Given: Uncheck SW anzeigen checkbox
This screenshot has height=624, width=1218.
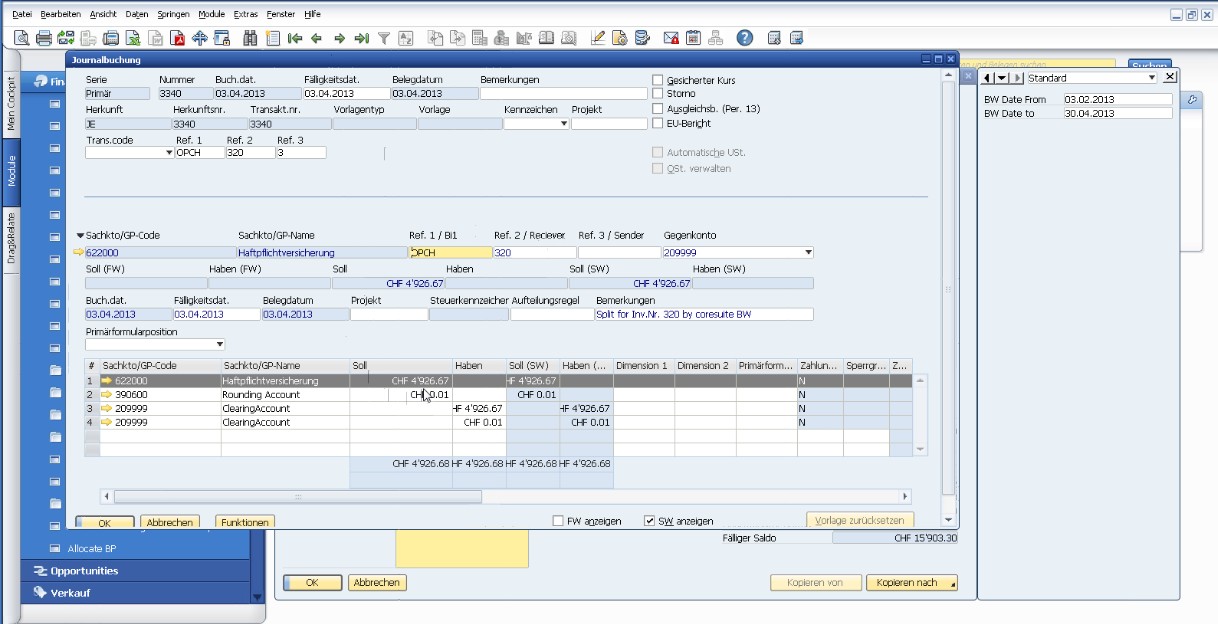Looking at the screenshot, I should 649,521.
